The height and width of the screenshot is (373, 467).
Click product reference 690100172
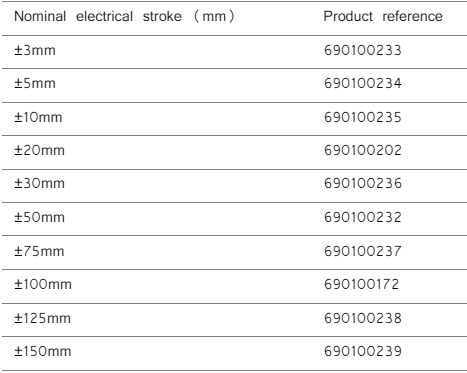click(361, 284)
